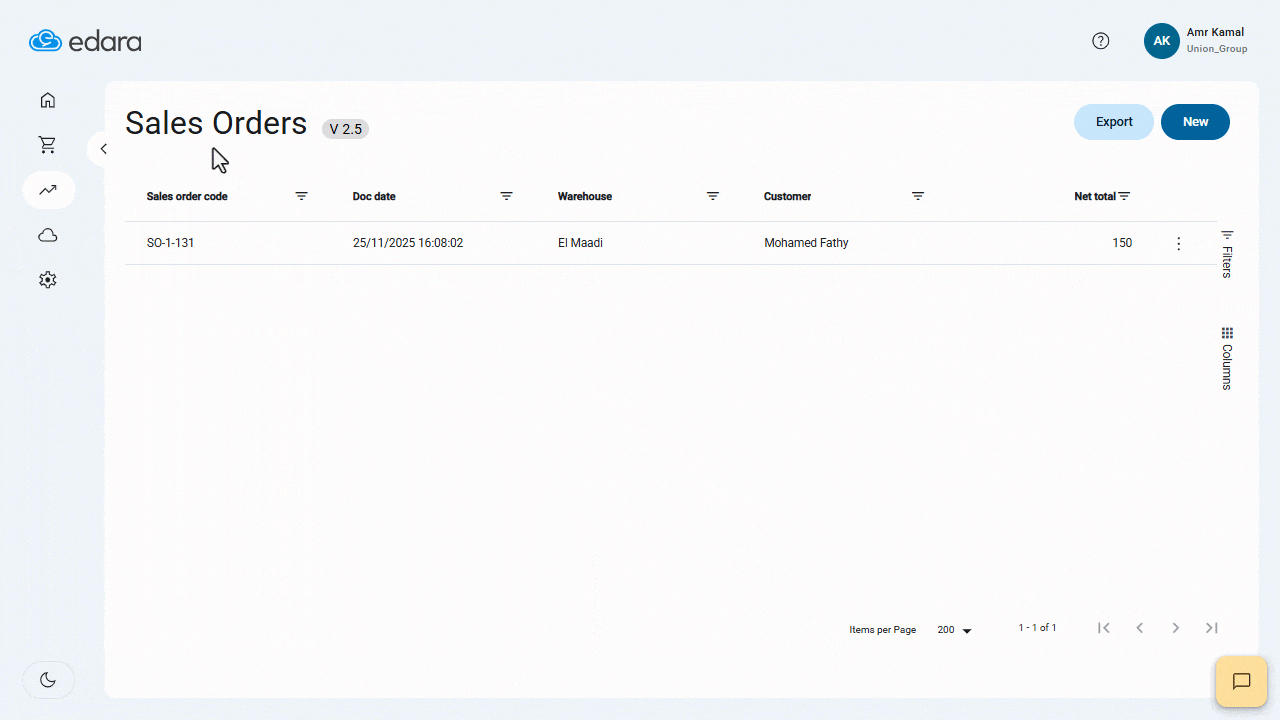Filter the Customer column
1280x720 pixels.
click(x=918, y=196)
